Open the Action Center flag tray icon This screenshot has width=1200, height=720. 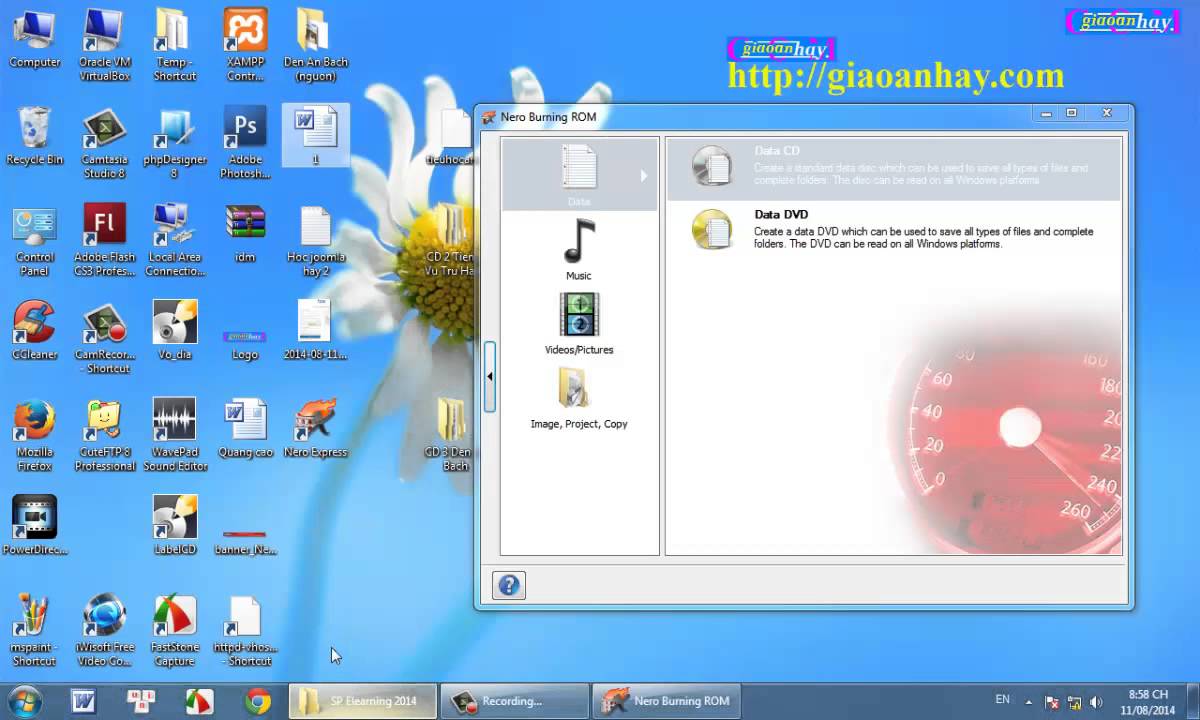point(1052,702)
